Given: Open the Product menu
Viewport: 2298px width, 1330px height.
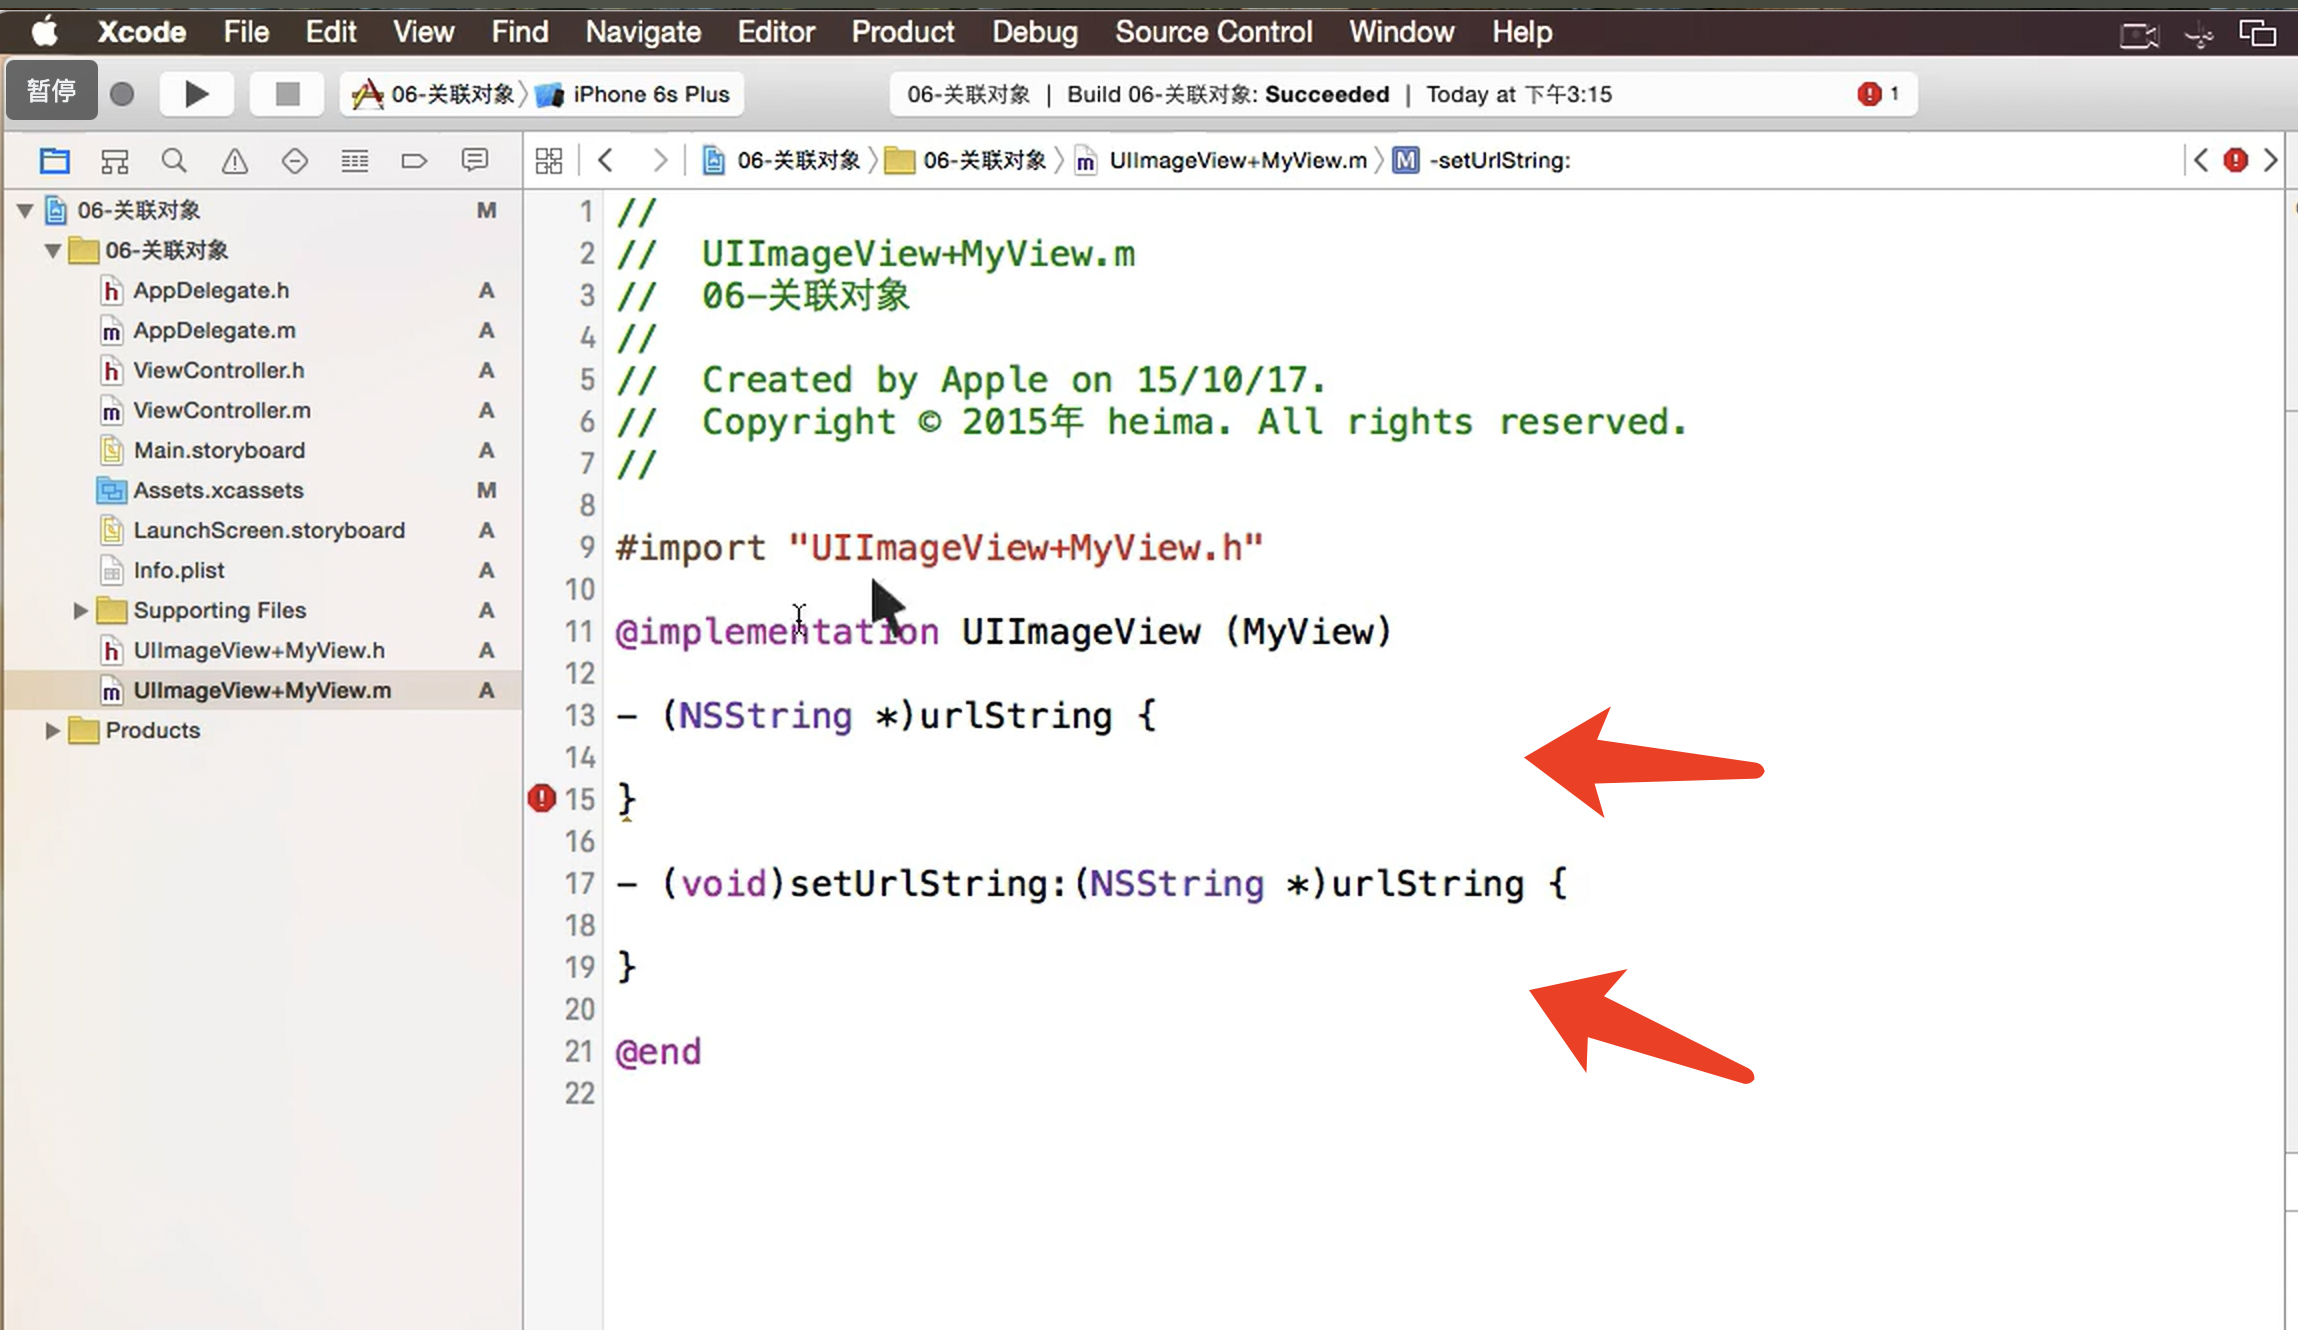Looking at the screenshot, I should pyautogui.click(x=902, y=32).
